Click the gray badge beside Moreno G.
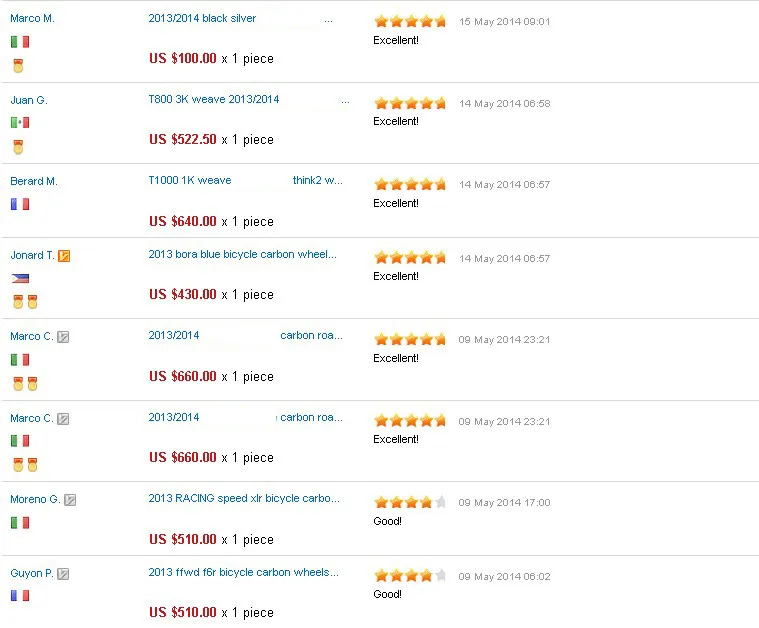This screenshot has height=628, width=759. [70, 500]
